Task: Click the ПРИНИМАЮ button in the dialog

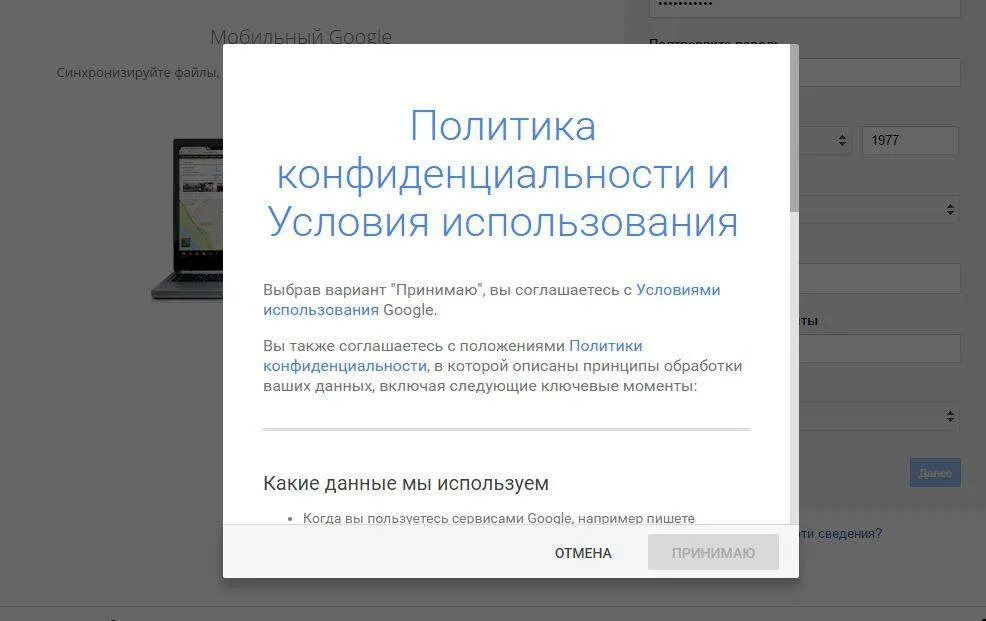Action: pos(713,552)
